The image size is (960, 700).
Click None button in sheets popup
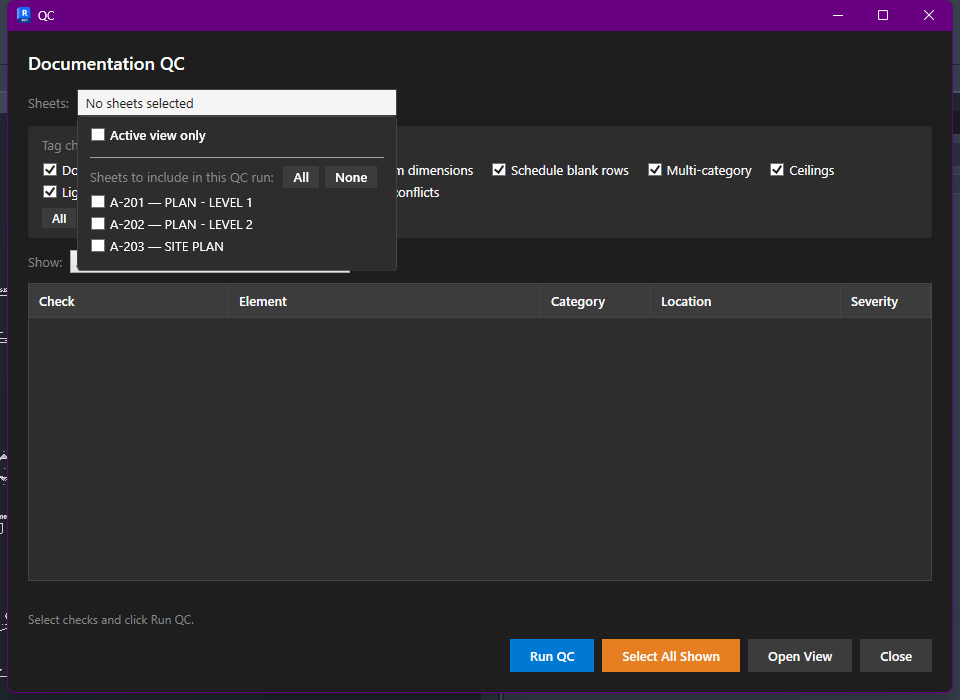tap(351, 177)
